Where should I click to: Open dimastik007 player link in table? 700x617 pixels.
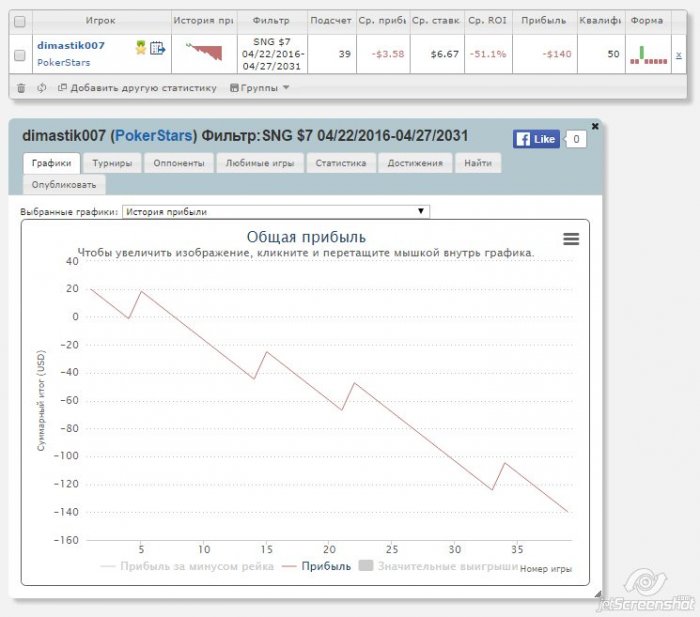click(70, 45)
